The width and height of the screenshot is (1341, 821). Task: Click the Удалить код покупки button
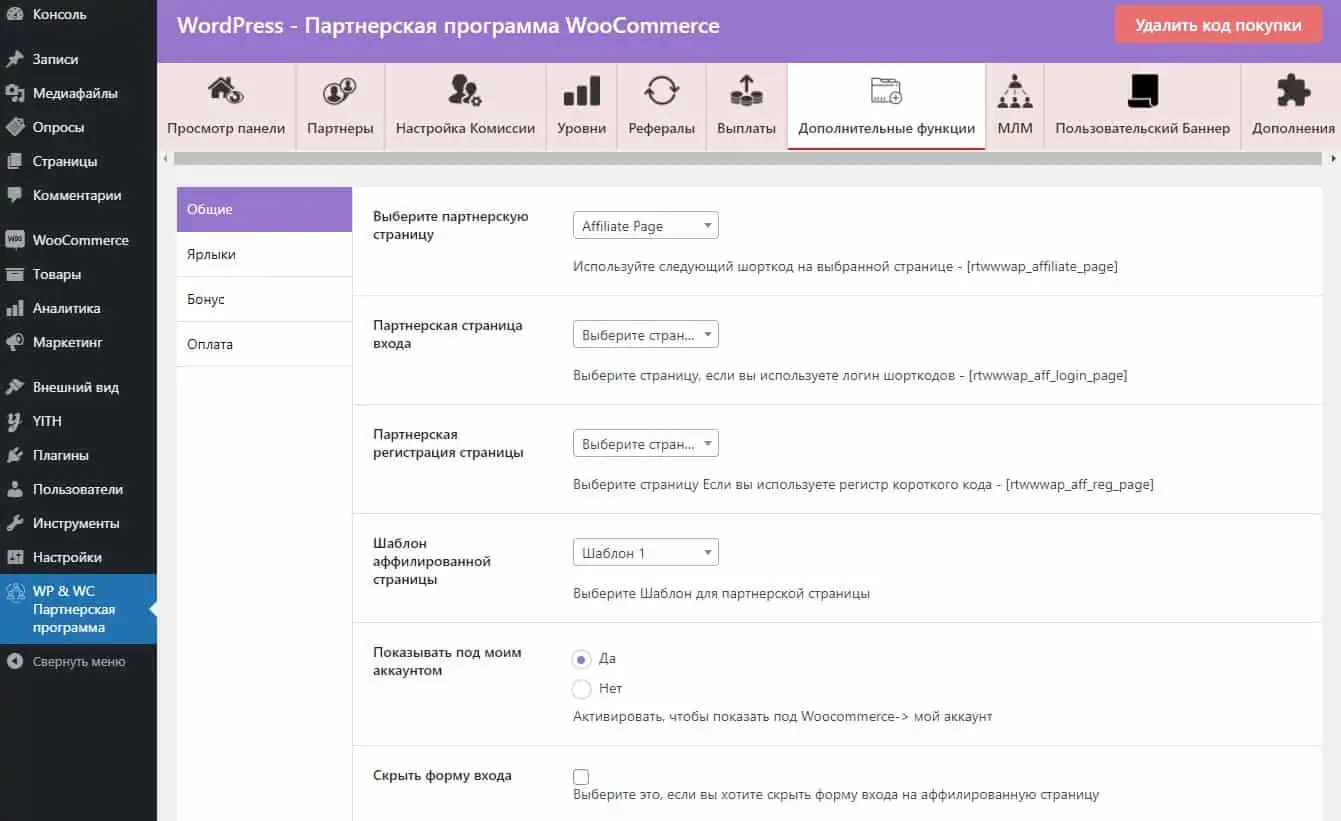pos(1217,24)
